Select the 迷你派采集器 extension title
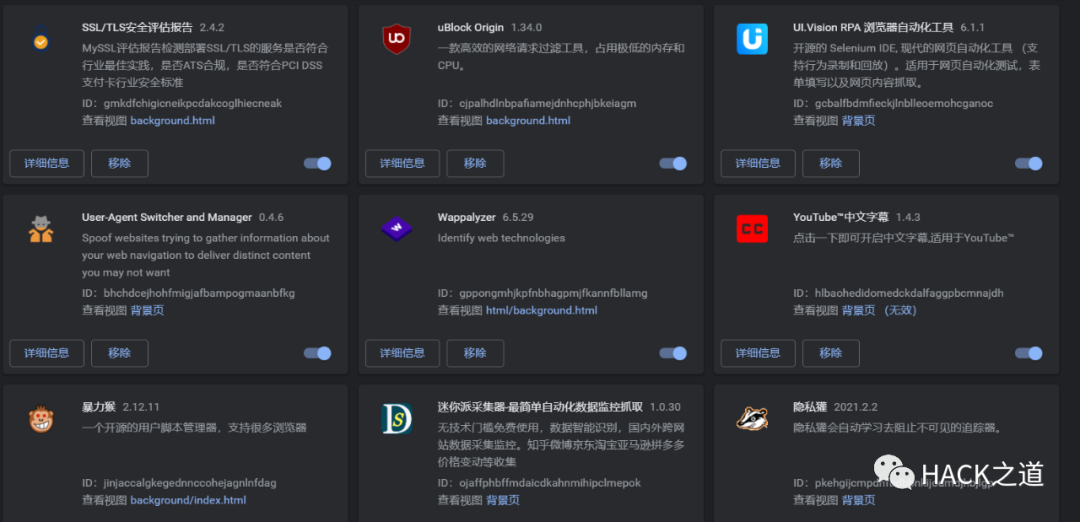 [540, 407]
